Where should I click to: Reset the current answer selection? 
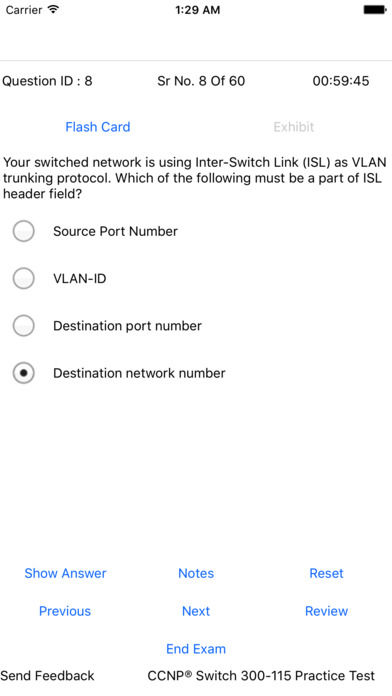(x=326, y=573)
